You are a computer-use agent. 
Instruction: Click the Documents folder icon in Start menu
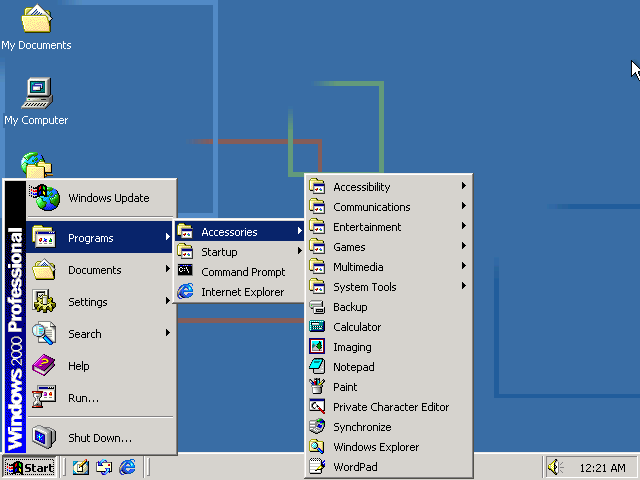pyautogui.click(x=44, y=269)
